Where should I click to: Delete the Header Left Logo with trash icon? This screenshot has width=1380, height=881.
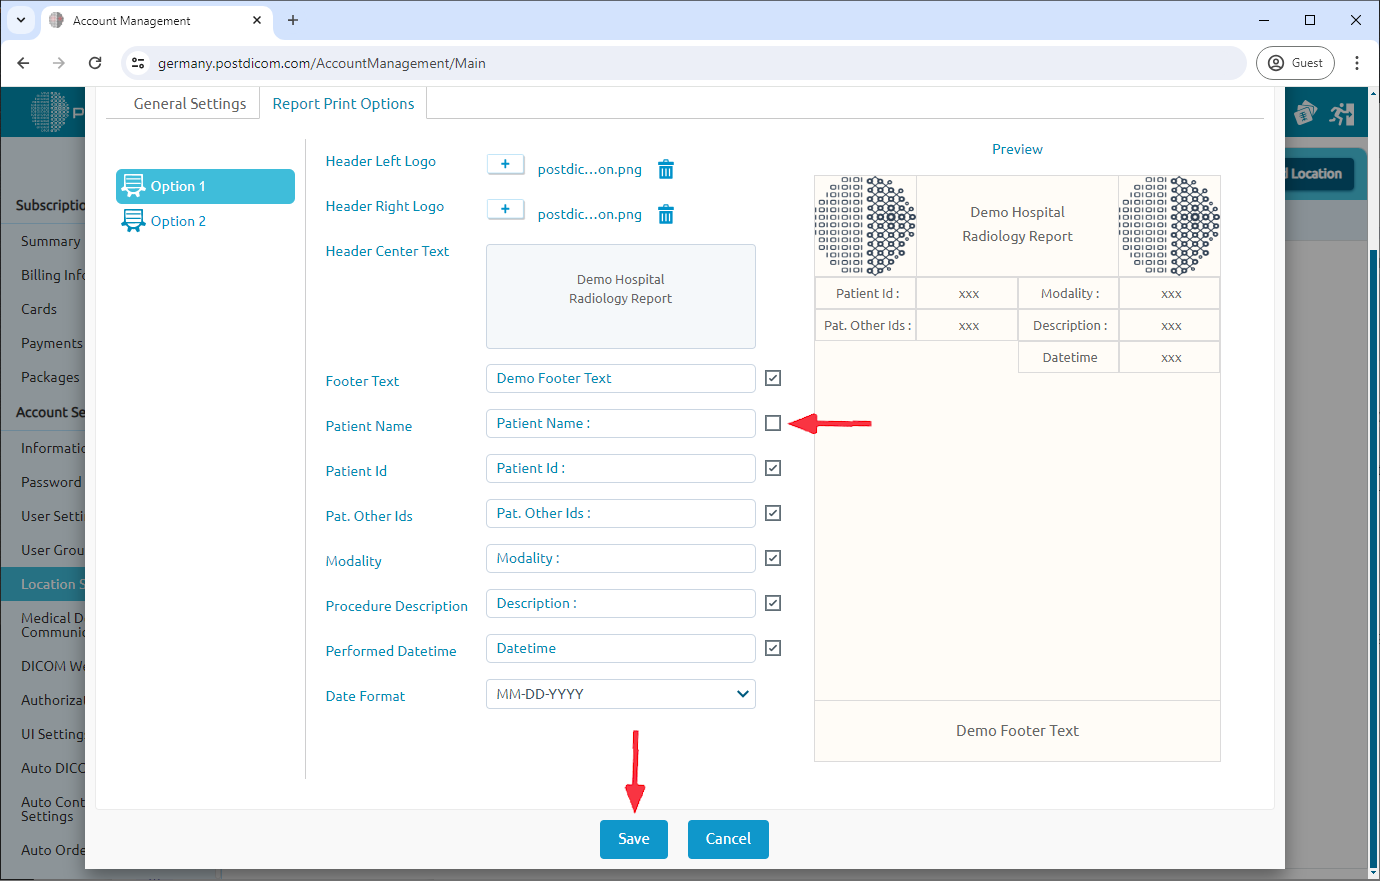pyautogui.click(x=666, y=169)
